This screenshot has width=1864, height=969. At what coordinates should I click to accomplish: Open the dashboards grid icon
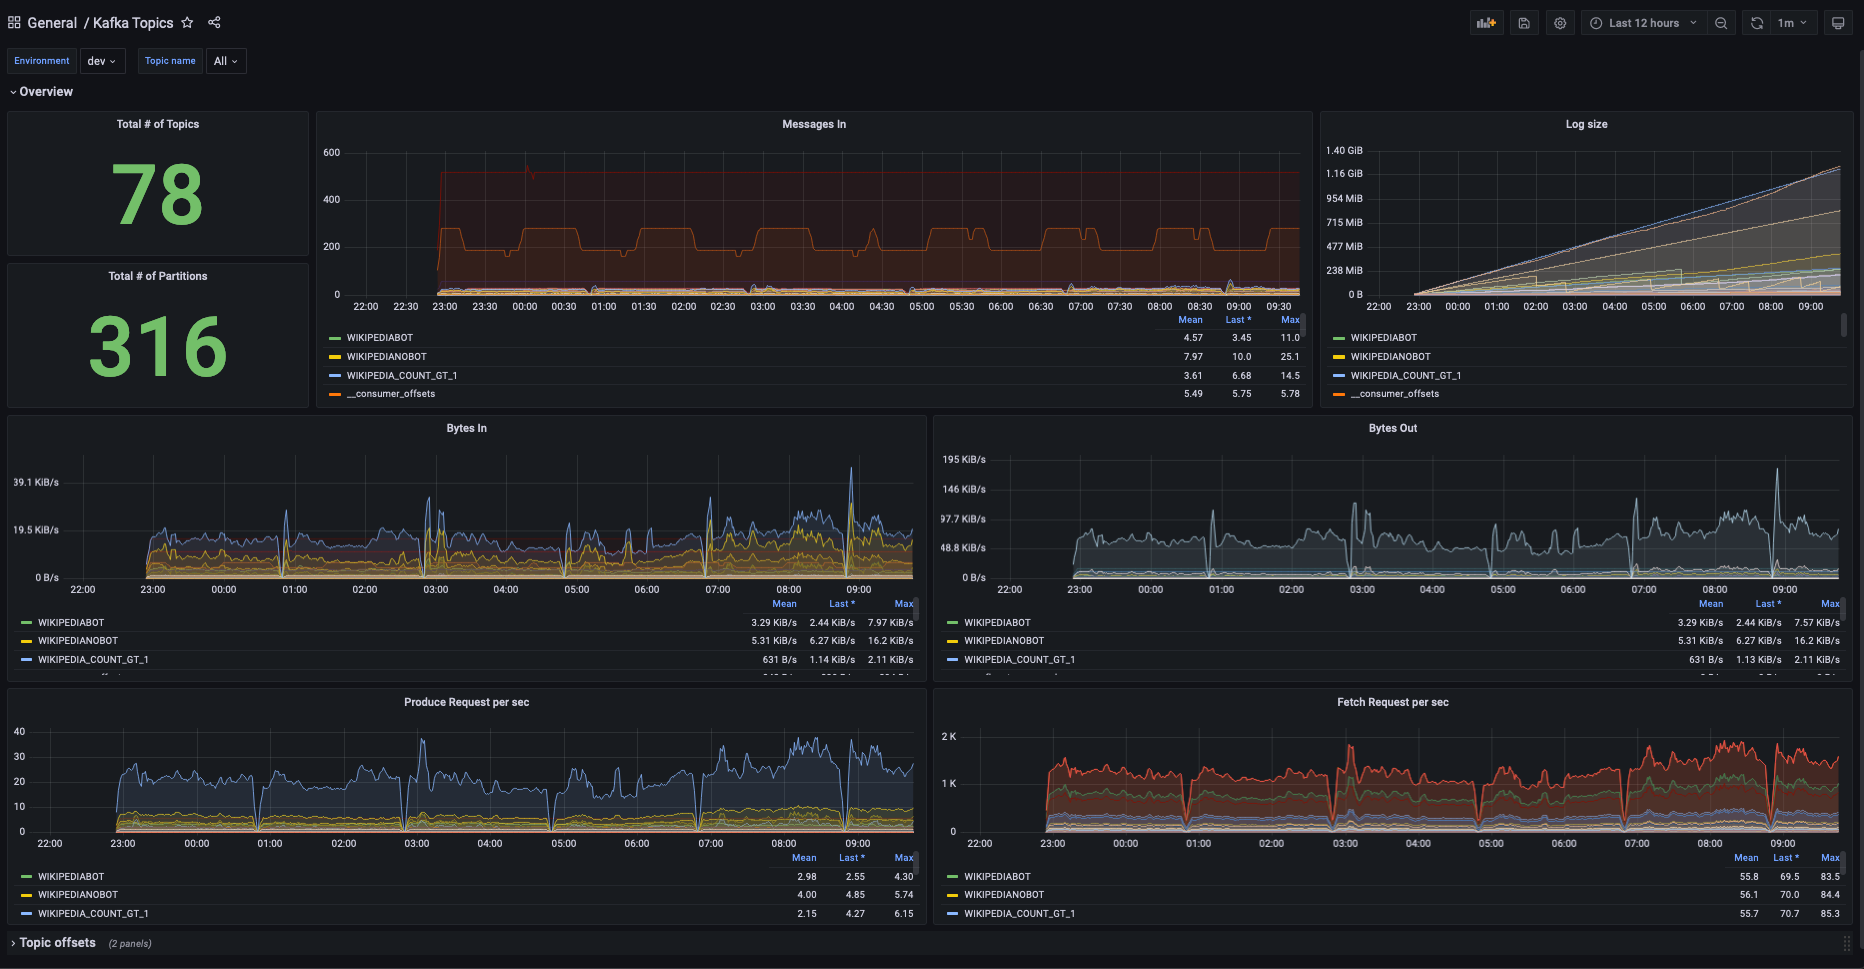coord(14,22)
